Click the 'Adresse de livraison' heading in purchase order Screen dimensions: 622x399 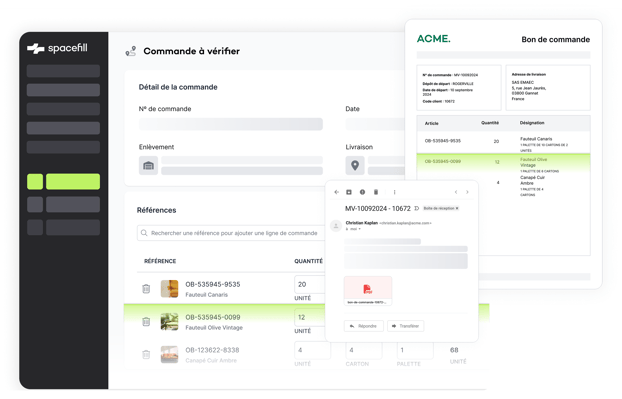529,74
